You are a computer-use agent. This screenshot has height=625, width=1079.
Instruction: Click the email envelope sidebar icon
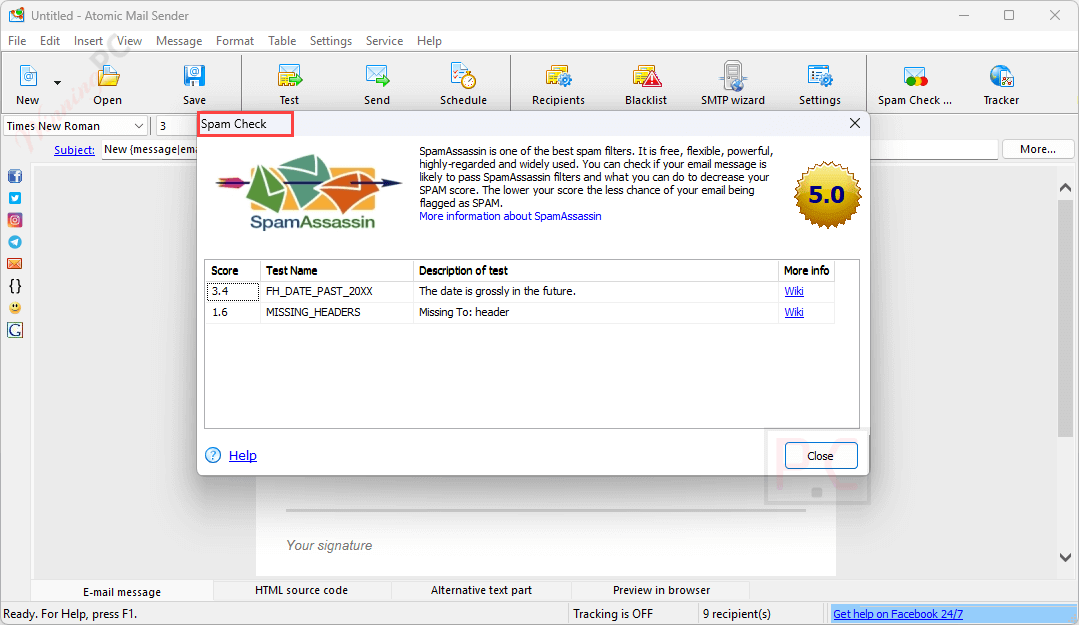click(15, 264)
